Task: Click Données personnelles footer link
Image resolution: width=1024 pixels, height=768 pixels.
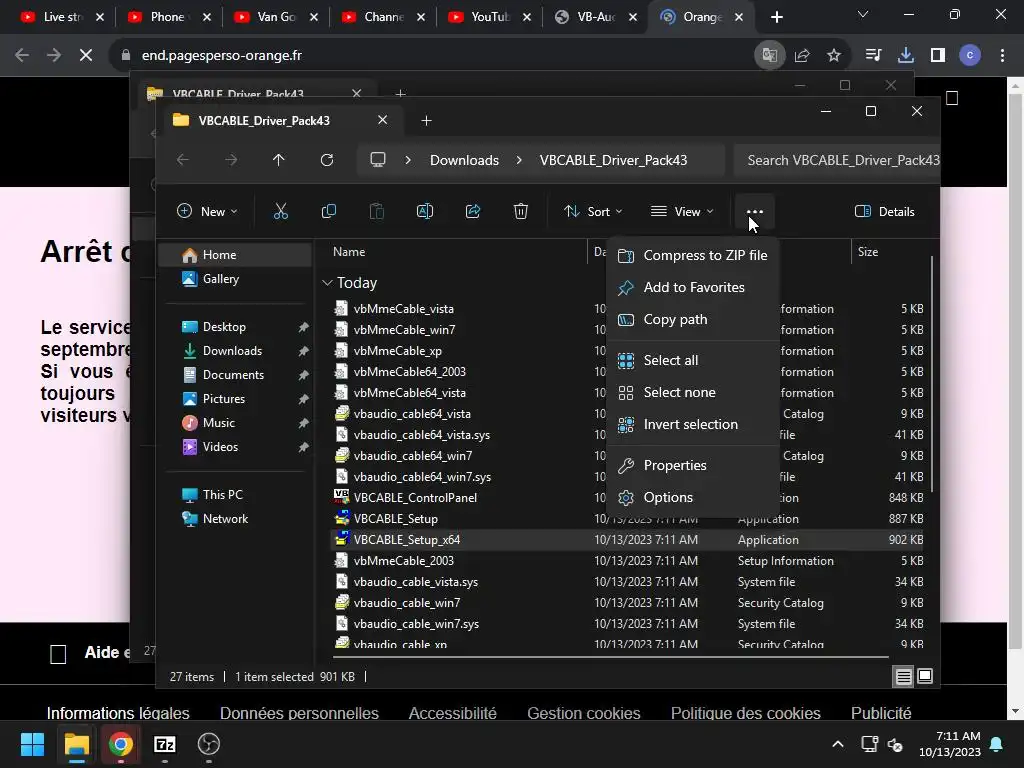Action: (x=299, y=713)
